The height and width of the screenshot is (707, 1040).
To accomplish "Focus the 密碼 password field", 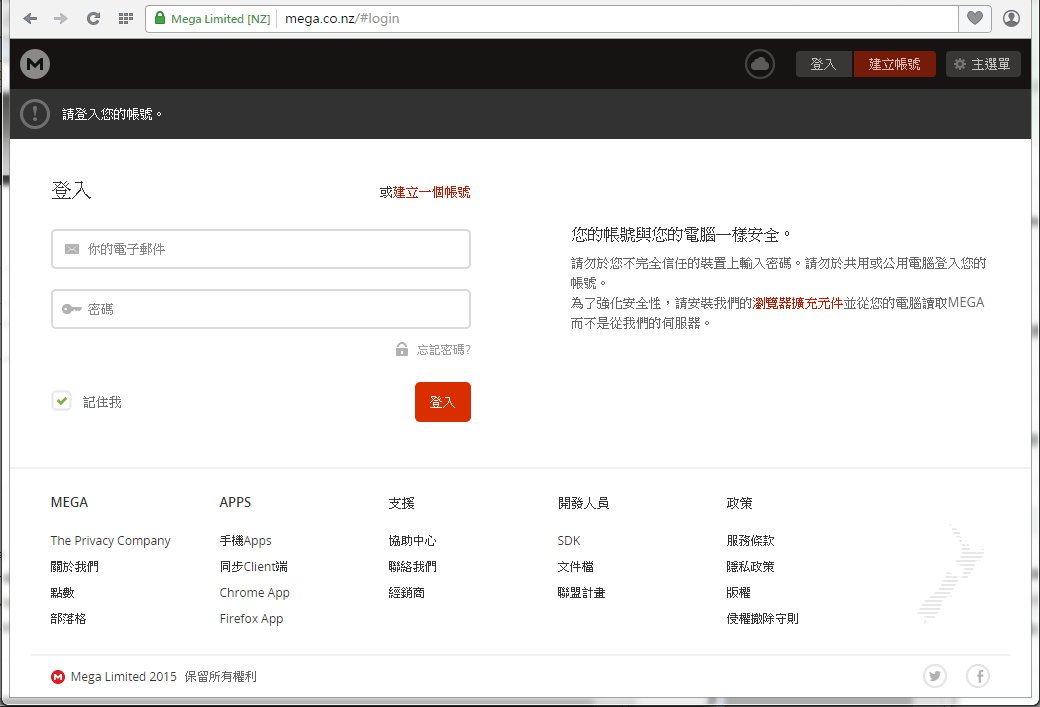I will [x=261, y=309].
